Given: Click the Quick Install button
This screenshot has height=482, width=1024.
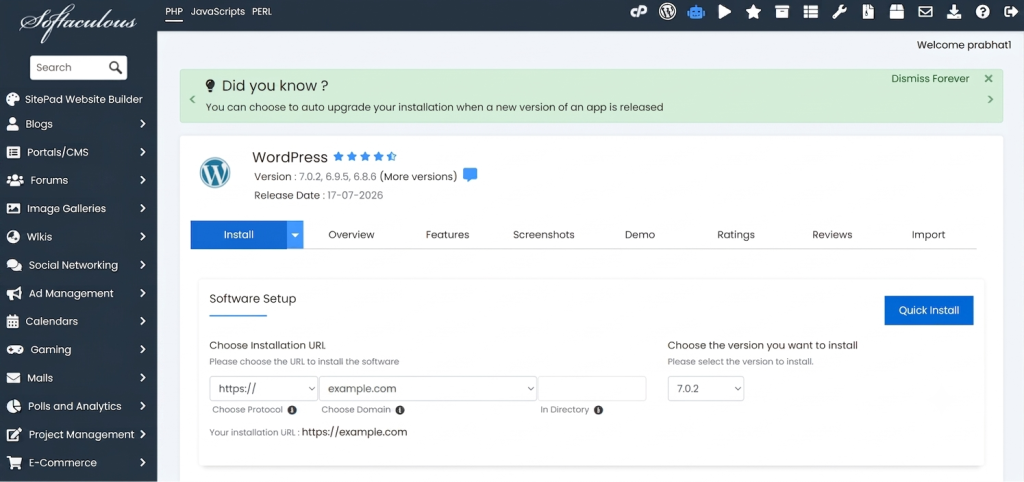Looking at the screenshot, I should [x=929, y=310].
